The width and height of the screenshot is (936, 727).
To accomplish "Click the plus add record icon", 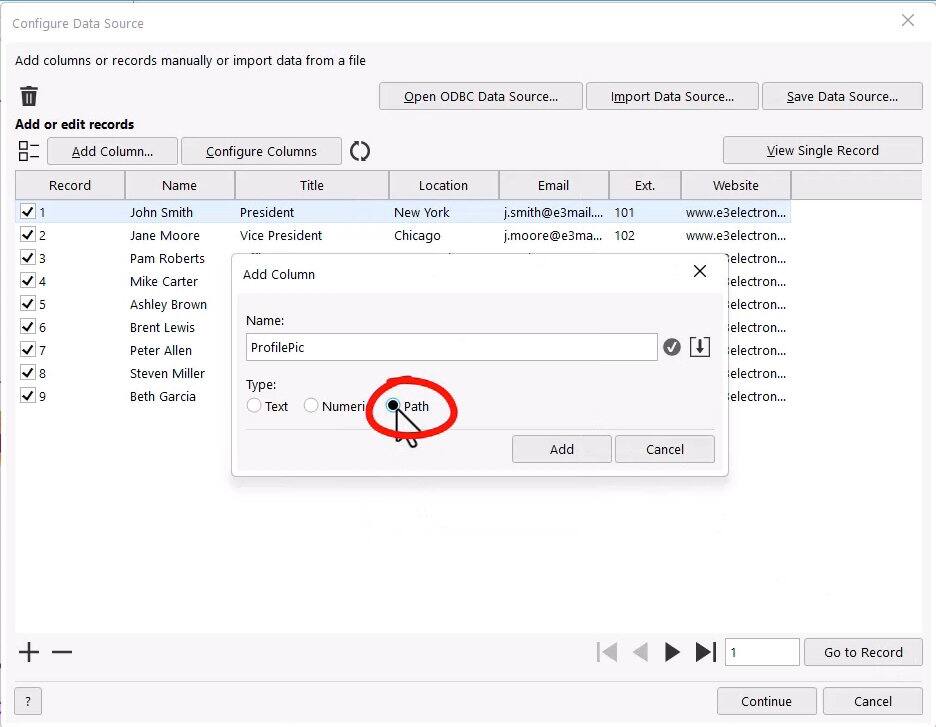I will 29,653.
